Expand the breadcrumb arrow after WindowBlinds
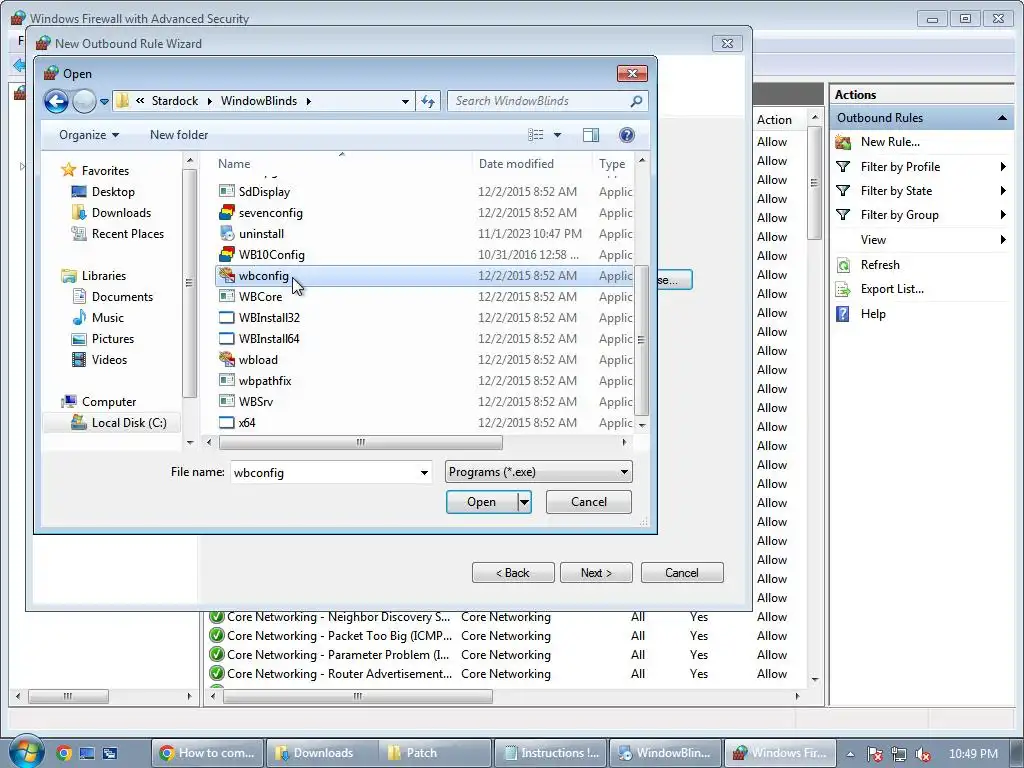Image resolution: width=1024 pixels, height=768 pixels. 308,101
